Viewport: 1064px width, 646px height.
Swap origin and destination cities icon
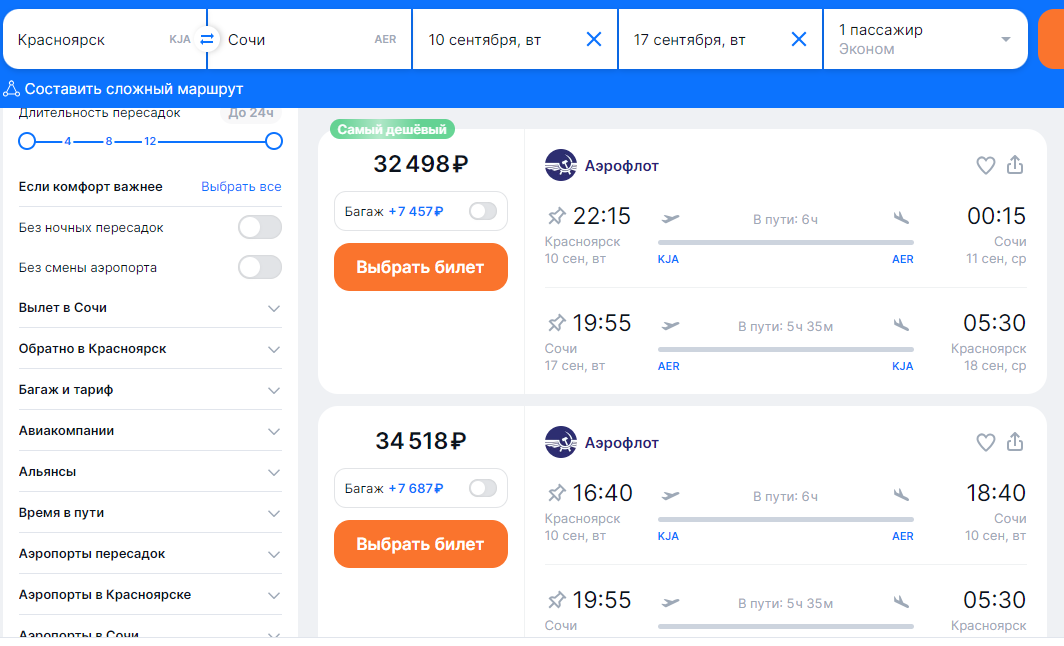(x=207, y=40)
